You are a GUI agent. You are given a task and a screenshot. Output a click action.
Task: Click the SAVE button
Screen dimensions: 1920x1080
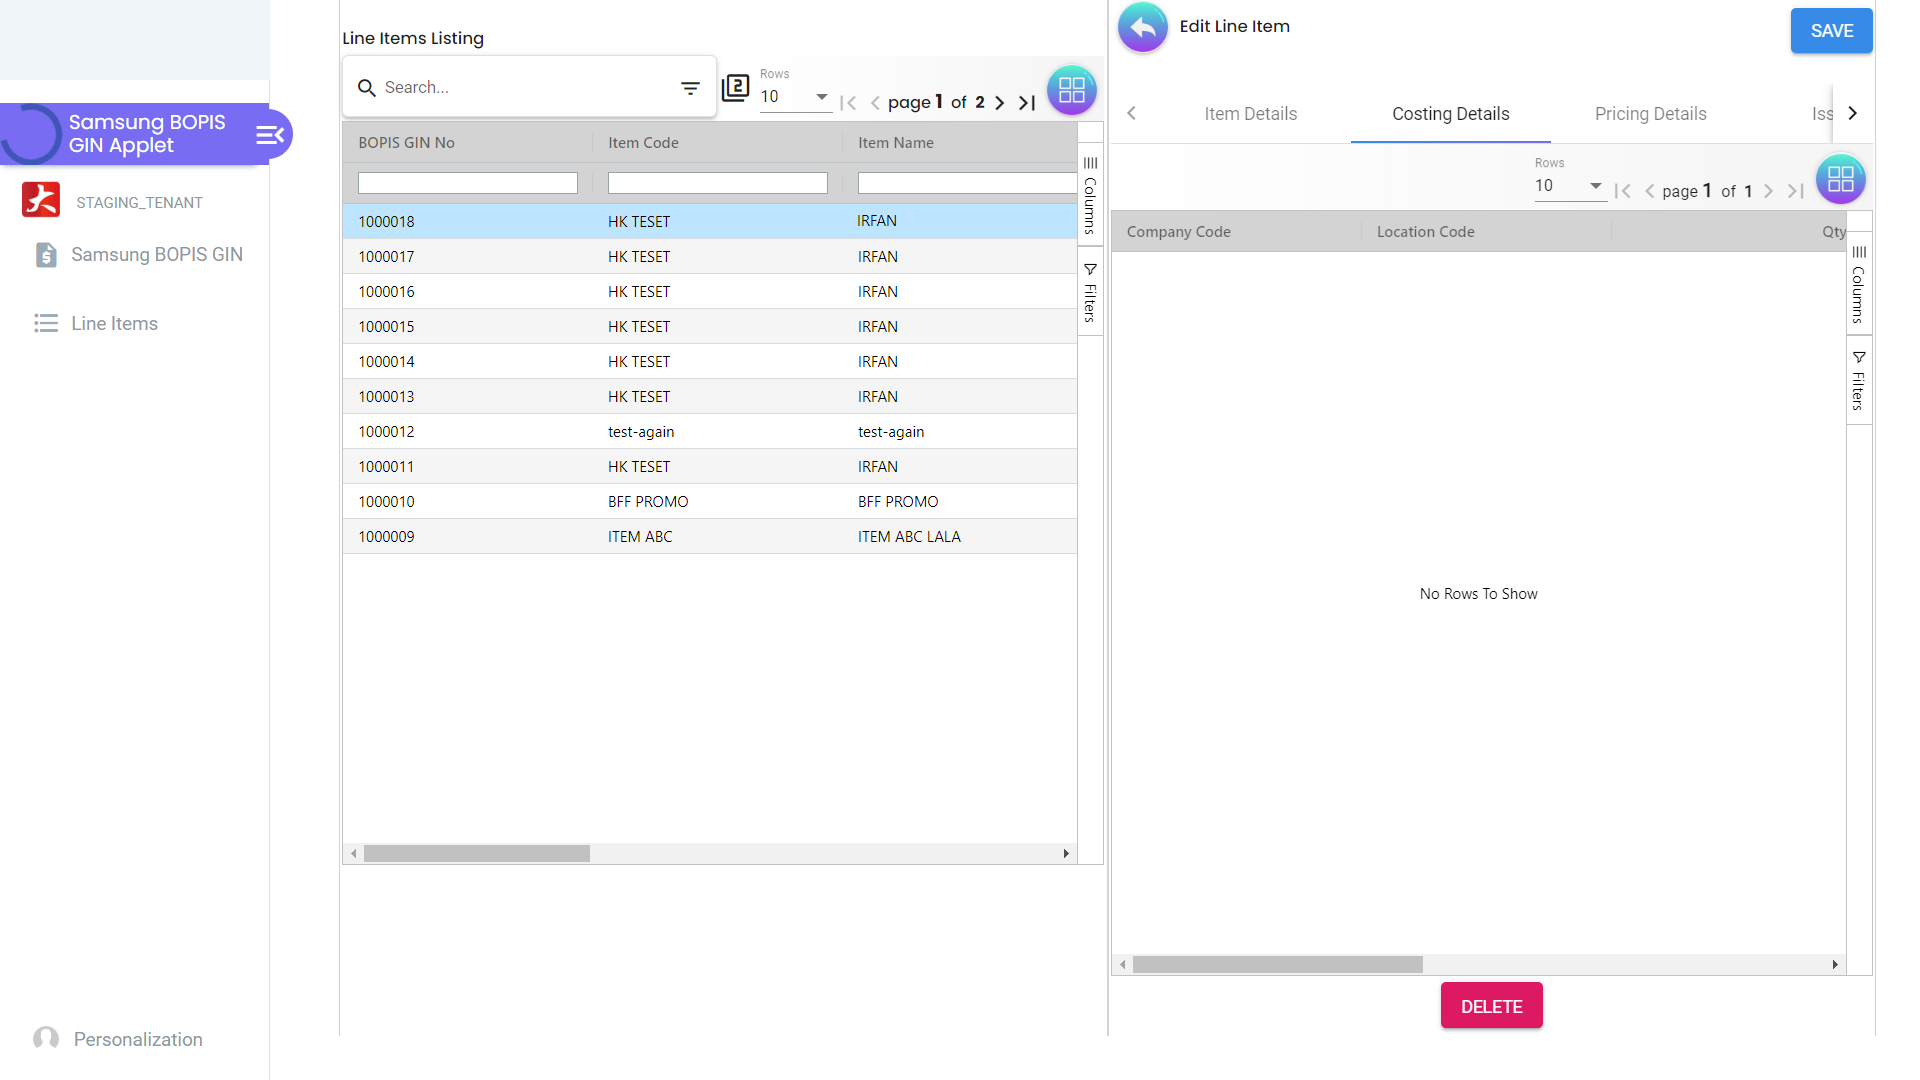(1831, 31)
